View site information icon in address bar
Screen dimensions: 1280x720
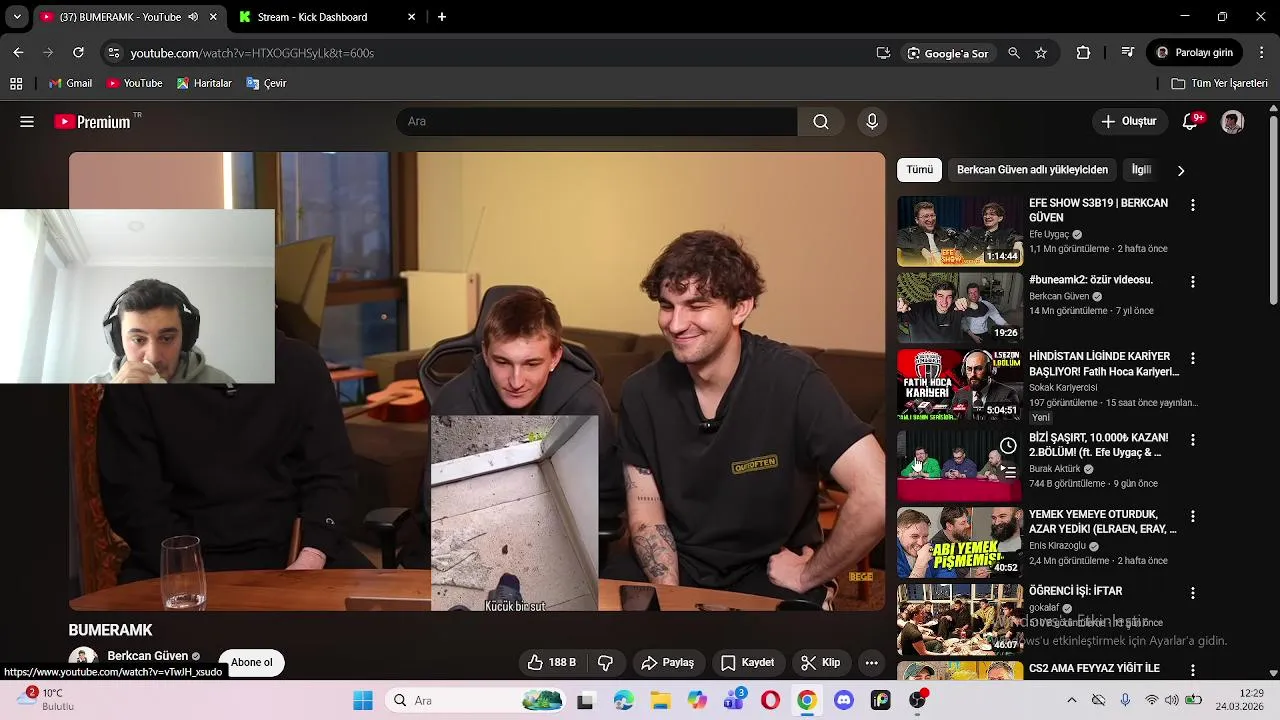point(113,53)
